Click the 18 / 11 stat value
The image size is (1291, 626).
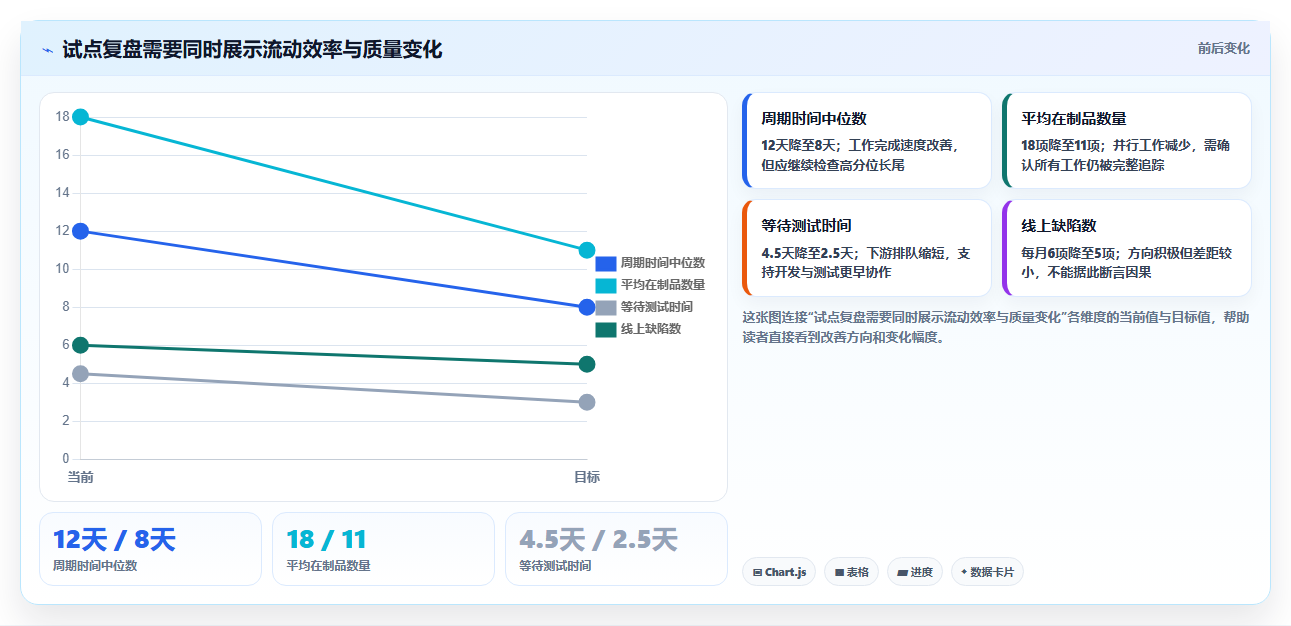tap(326, 540)
